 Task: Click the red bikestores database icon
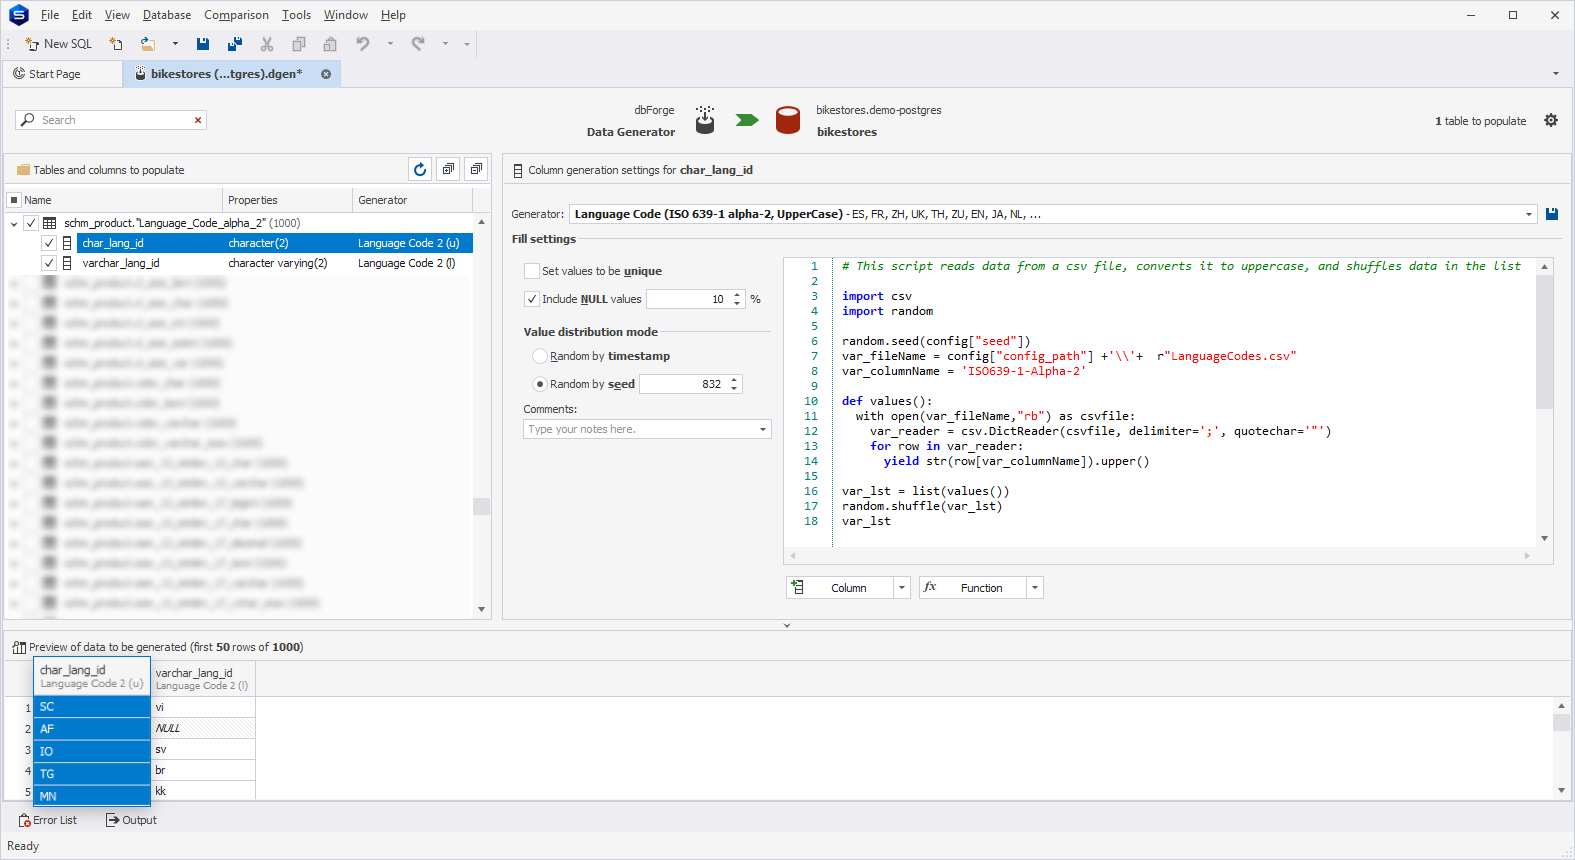788,120
